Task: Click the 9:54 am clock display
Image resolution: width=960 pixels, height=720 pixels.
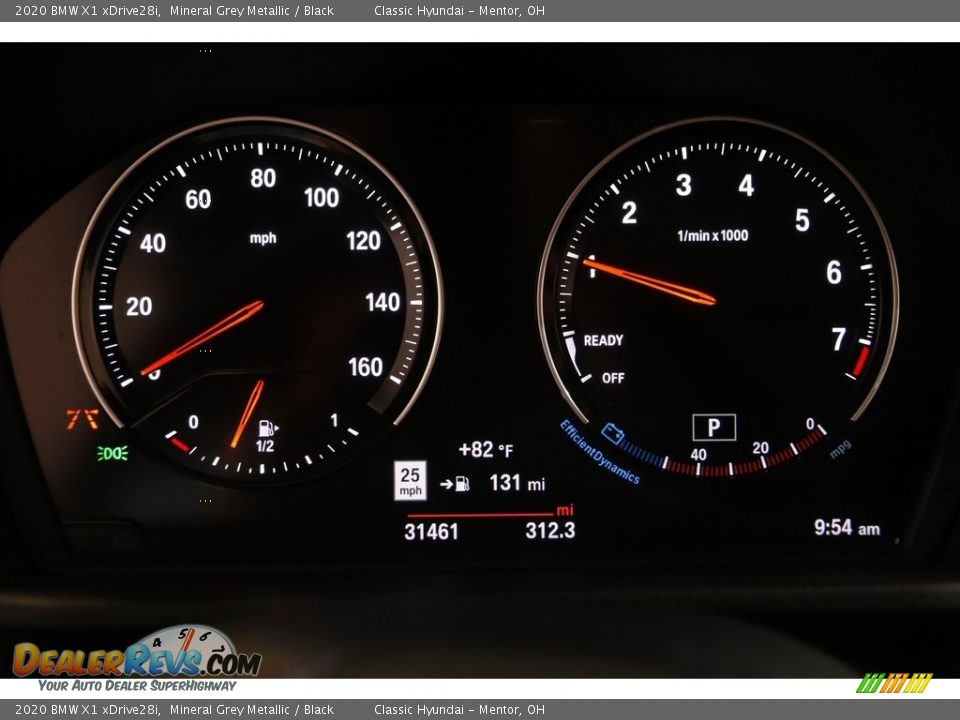Action: (x=846, y=527)
